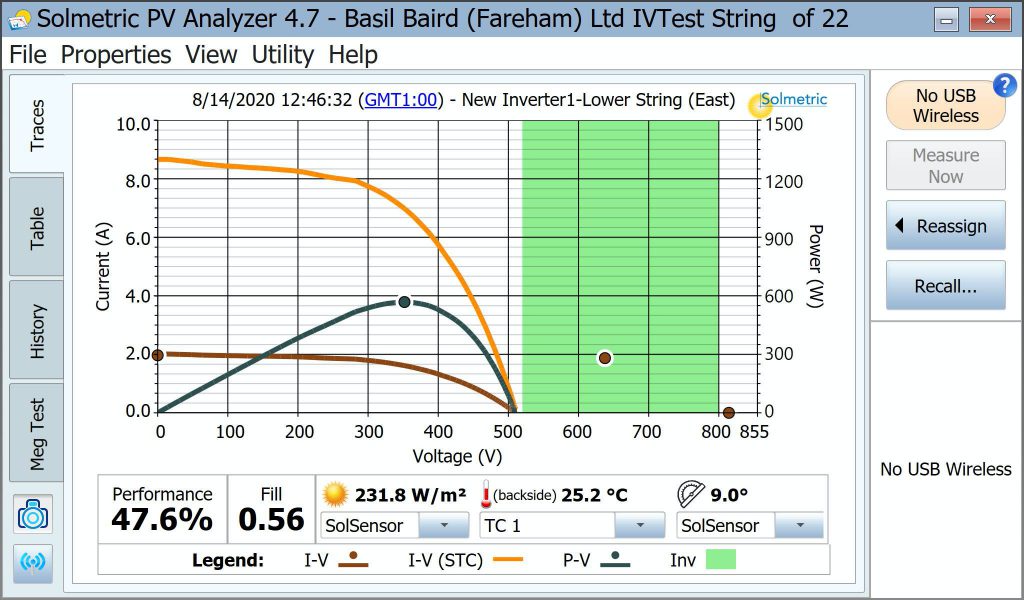Click the Current (A) axis label
This screenshot has width=1024, height=600.
click(x=104, y=266)
